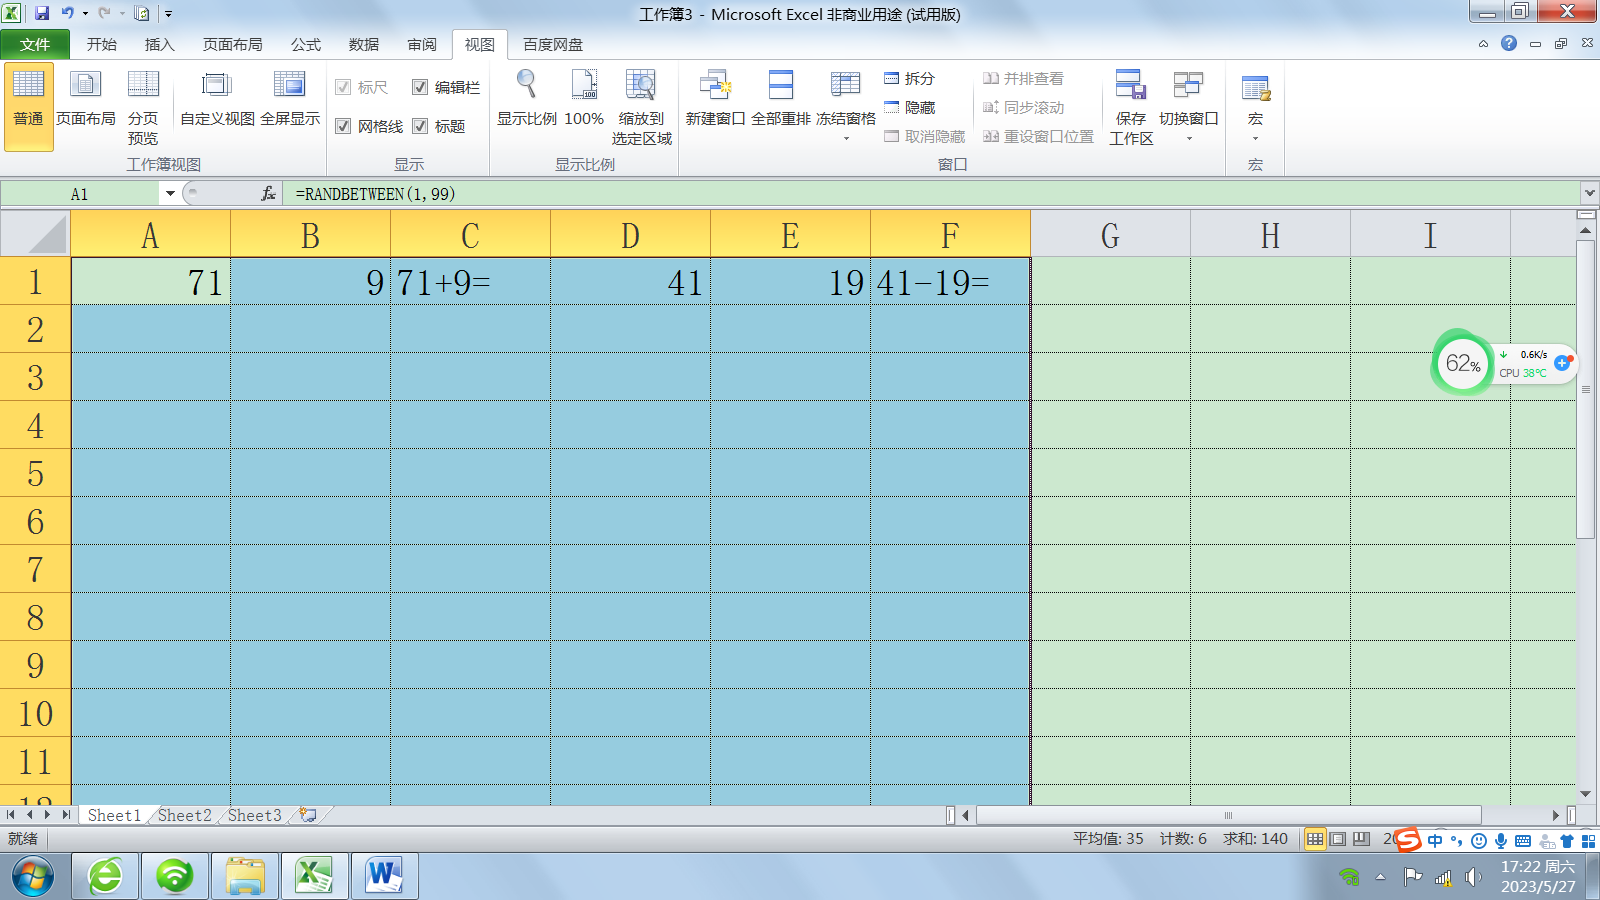Viewport: 1600px width, 900px height.
Task: Select cell F1 containing 41-19=
Action: [950, 282]
